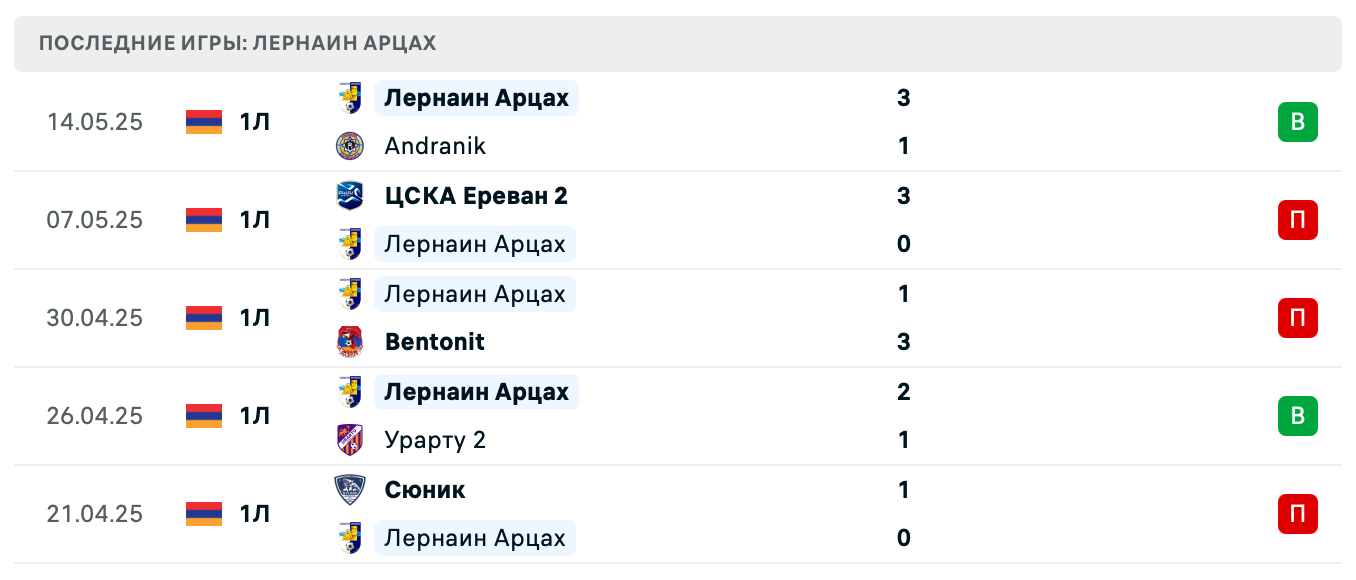Click the 1Л league label on the first row
Viewport: 1356px width, 580px height.
(x=254, y=122)
